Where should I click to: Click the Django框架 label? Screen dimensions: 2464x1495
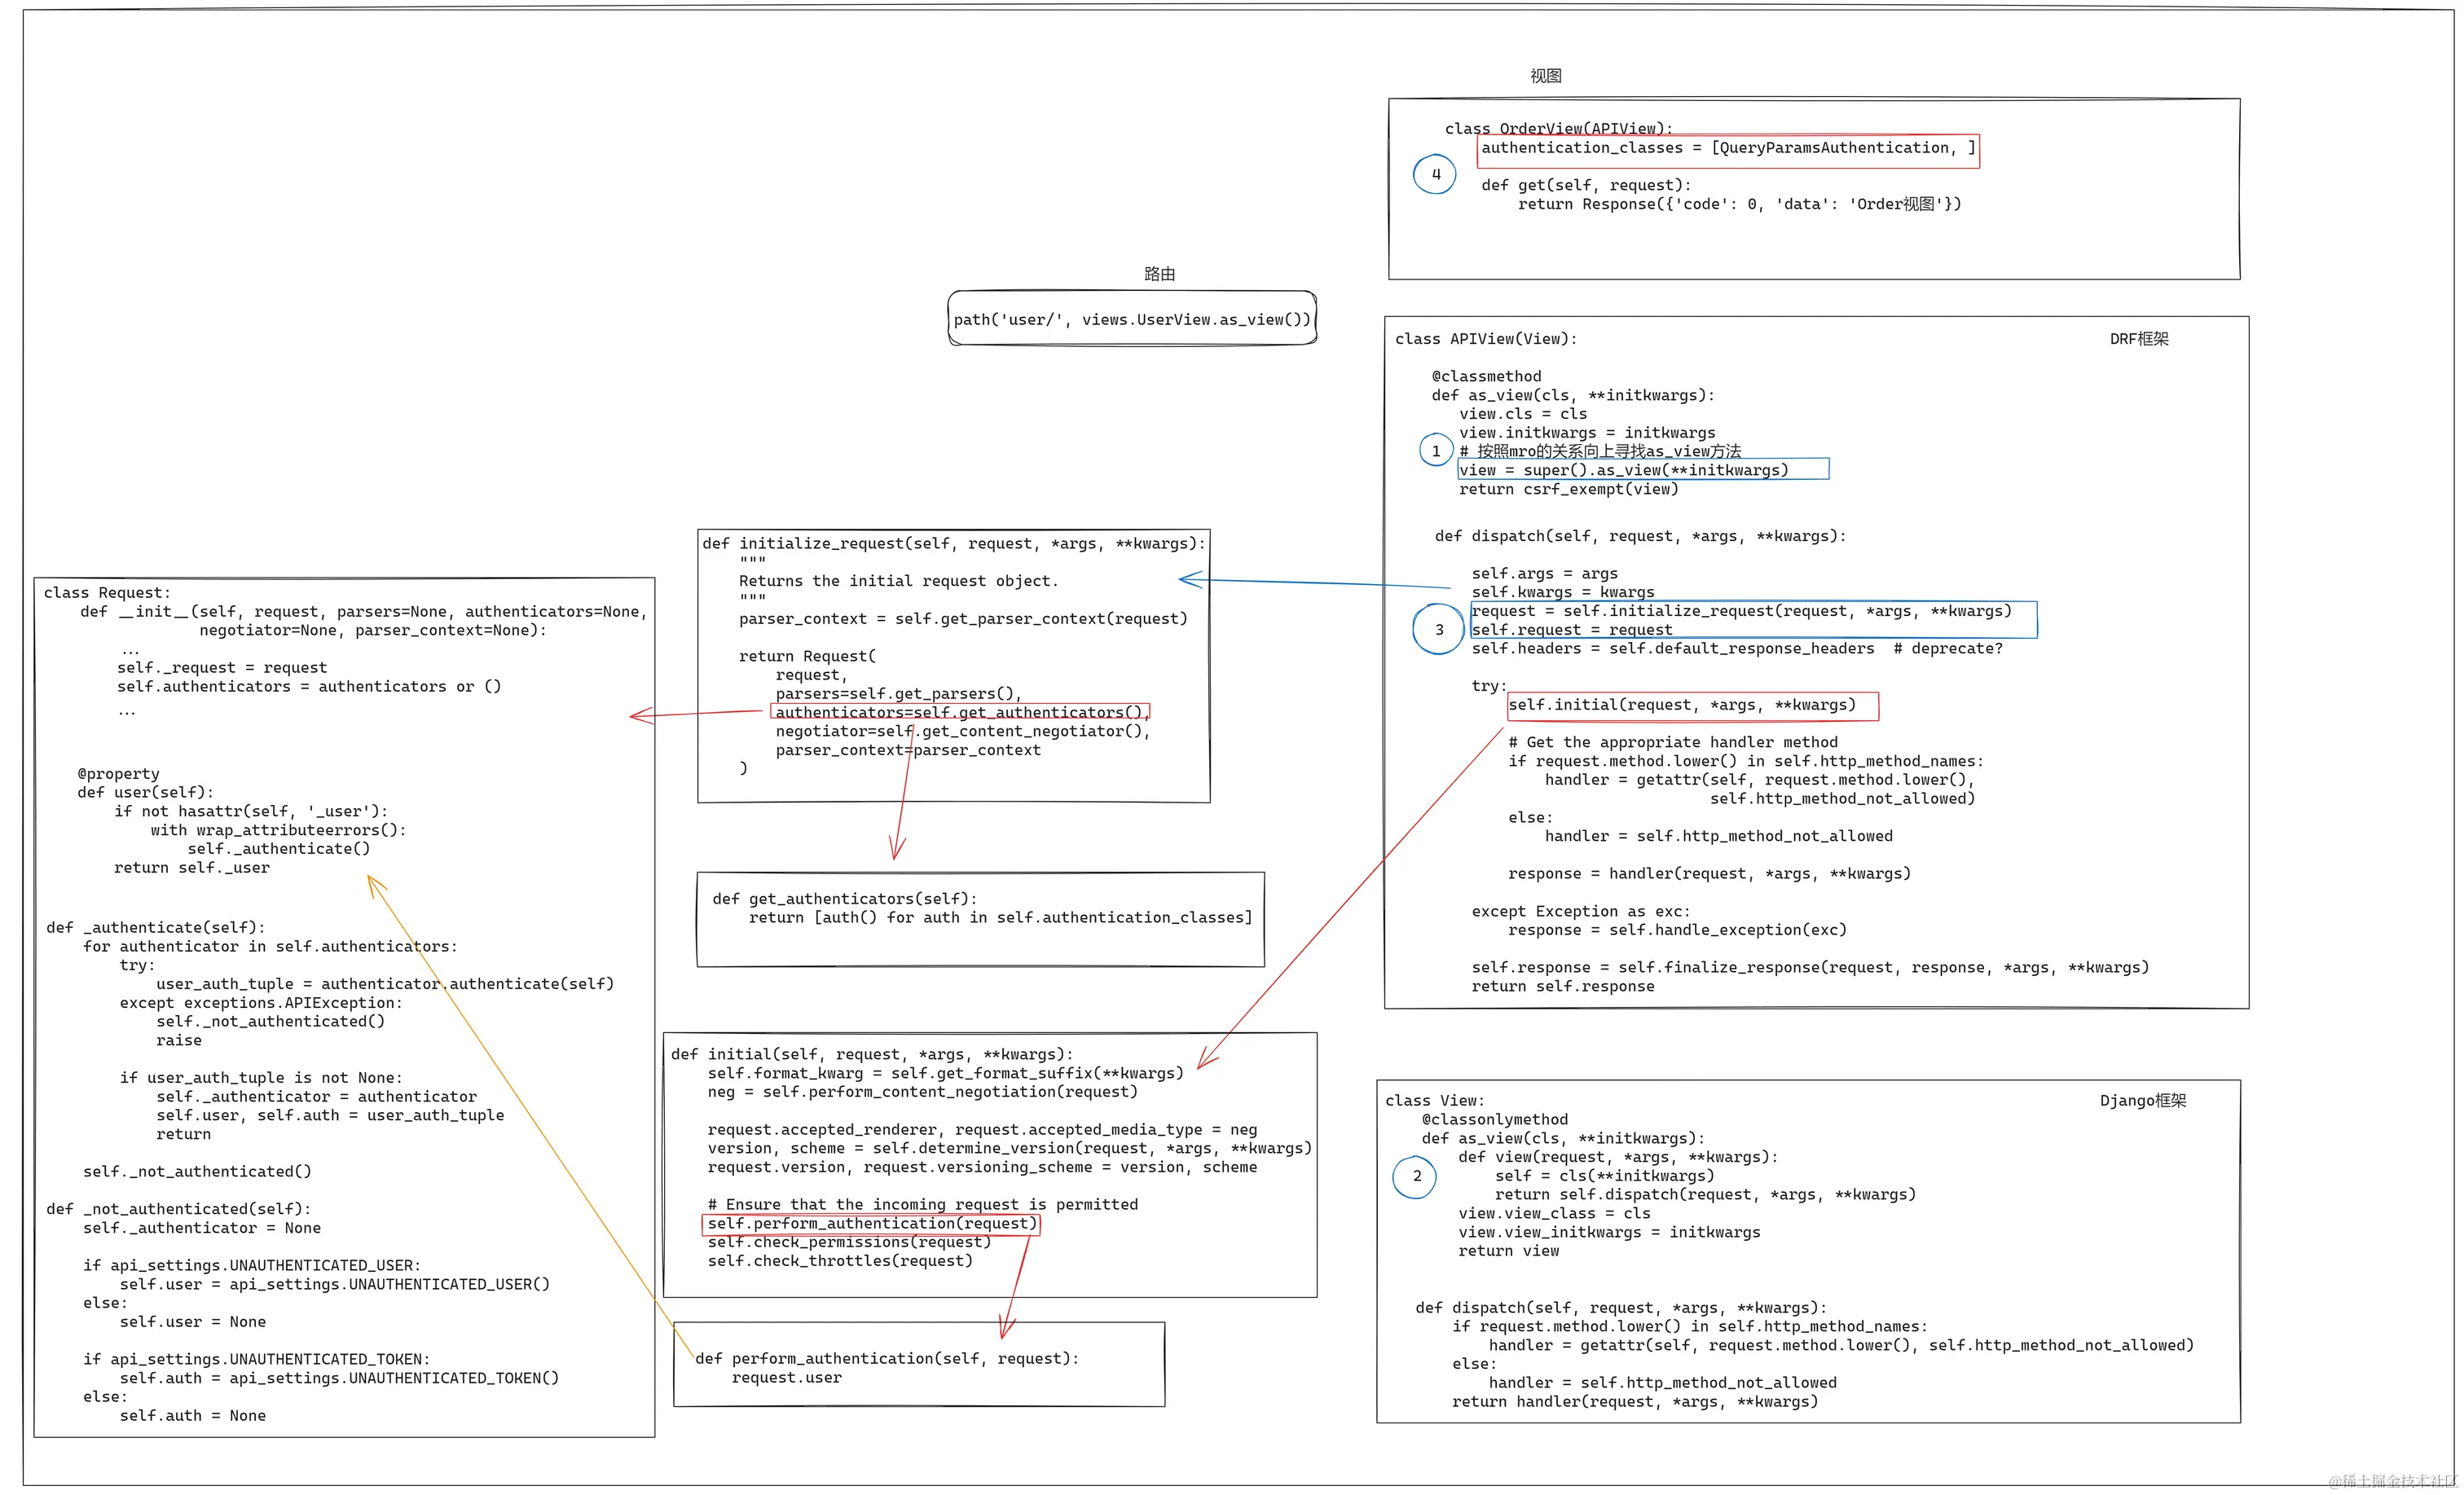tap(2142, 1101)
